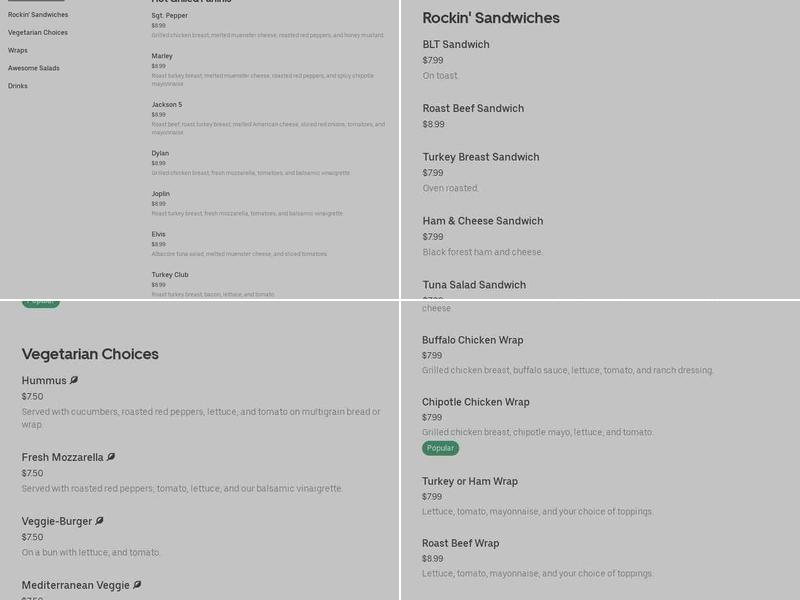Select Vegetarian Choices from the category list
This screenshot has height=600, width=800.
point(36,32)
